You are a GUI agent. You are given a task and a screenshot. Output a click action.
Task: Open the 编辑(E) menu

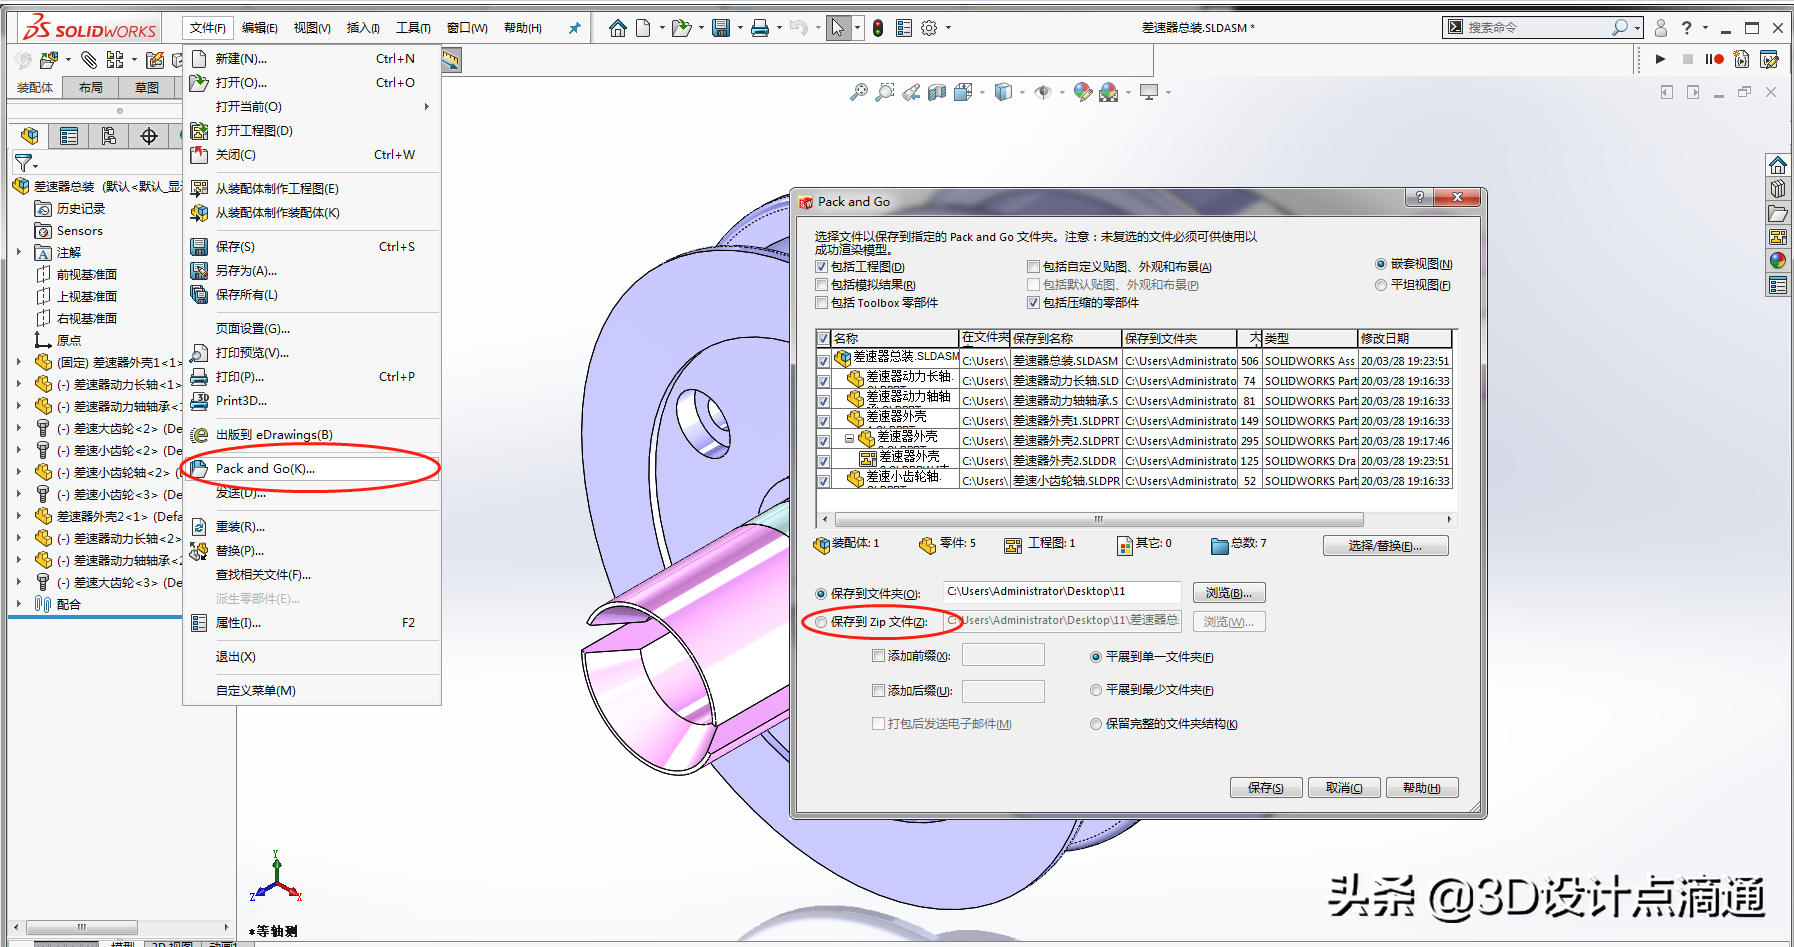tap(260, 28)
